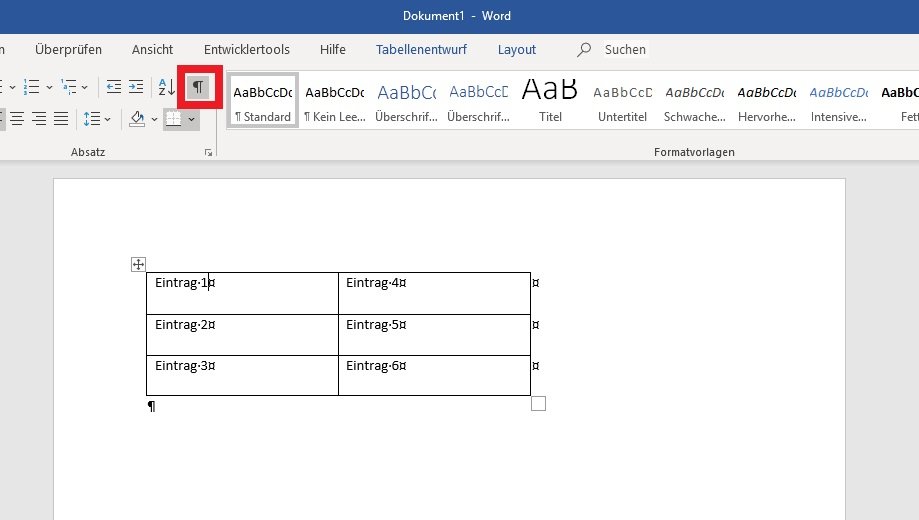Apply the Intensive Hervorhebung style
This screenshot has height=520, width=919.
(839, 100)
